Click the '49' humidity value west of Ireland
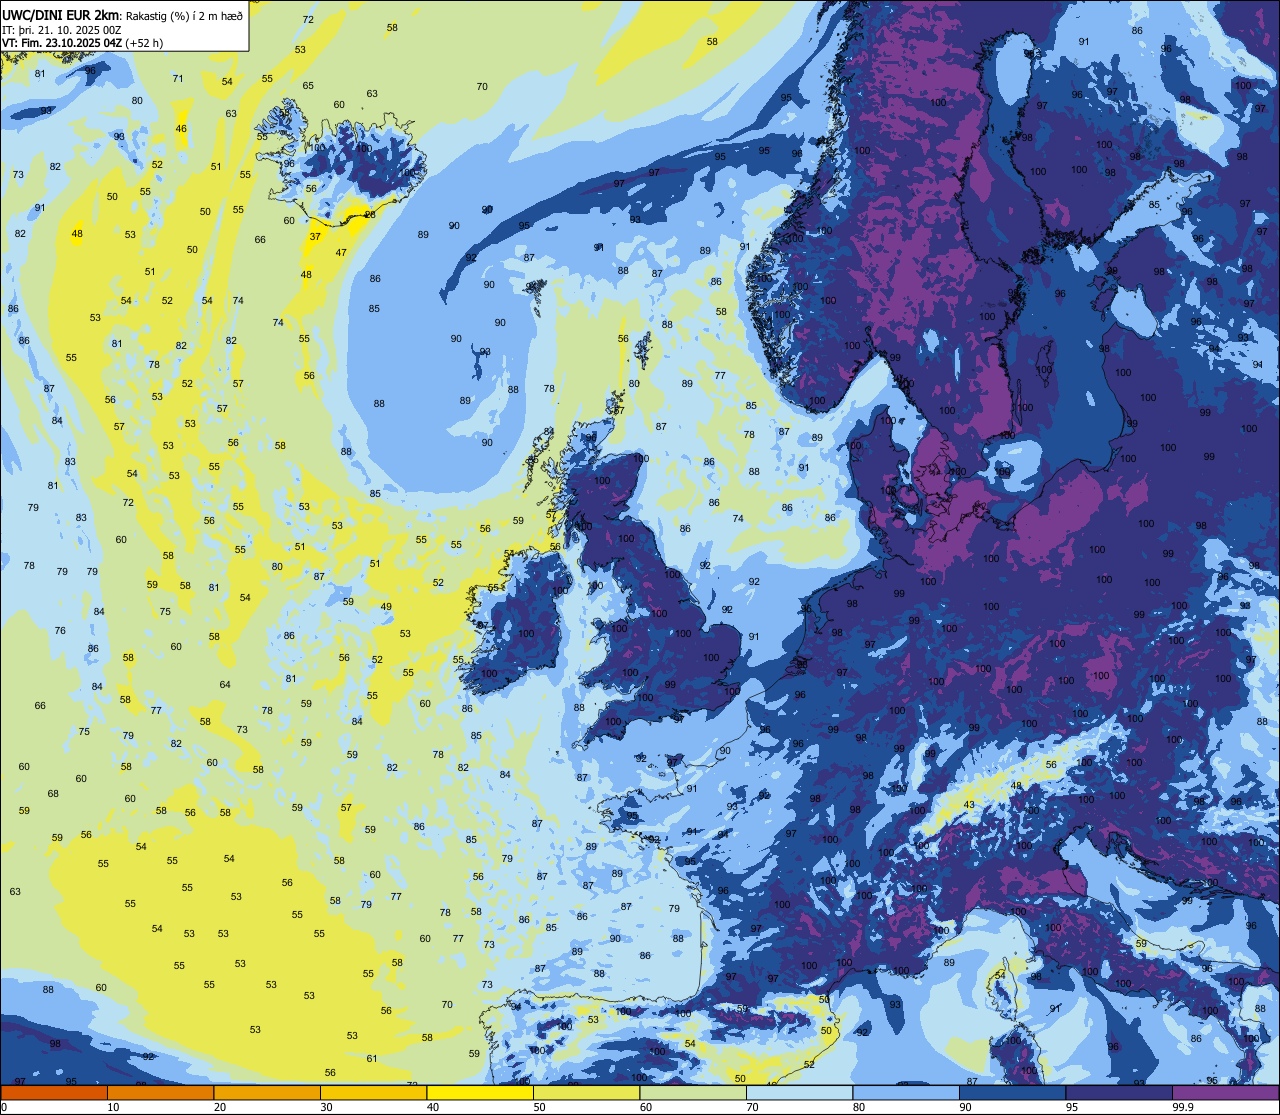This screenshot has height=1115, width=1280. click(386, 607)
